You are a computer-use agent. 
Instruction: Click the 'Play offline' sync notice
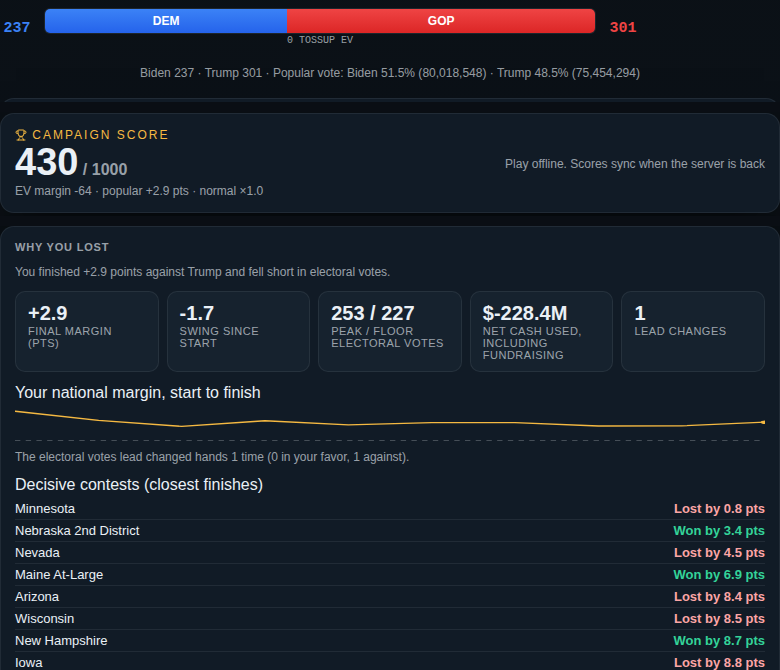coord(635,164)
